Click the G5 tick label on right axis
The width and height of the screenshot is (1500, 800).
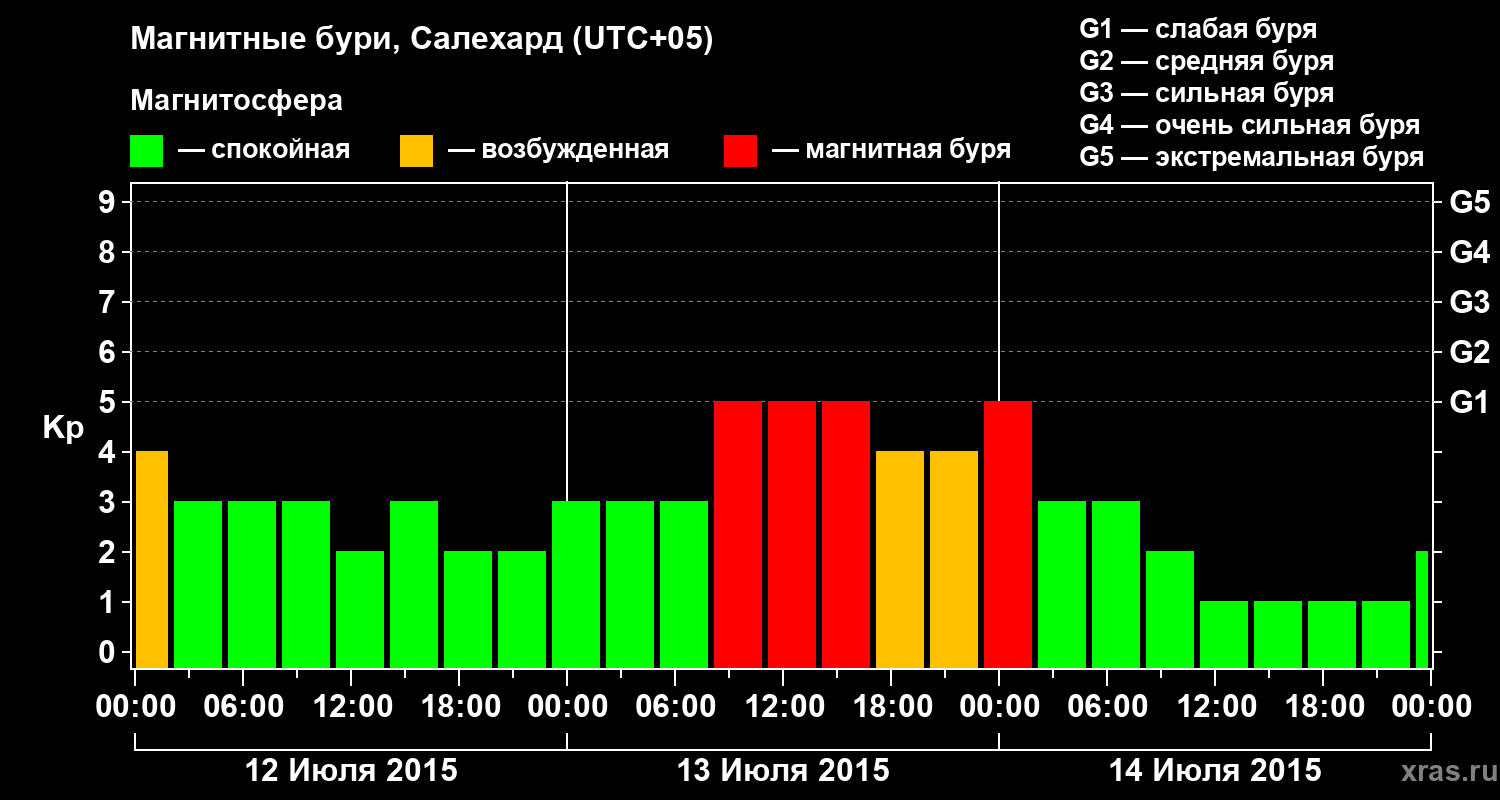1469,202
